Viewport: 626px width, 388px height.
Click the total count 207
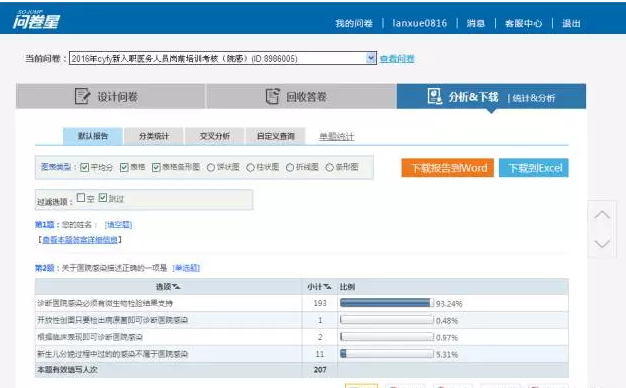320,370
